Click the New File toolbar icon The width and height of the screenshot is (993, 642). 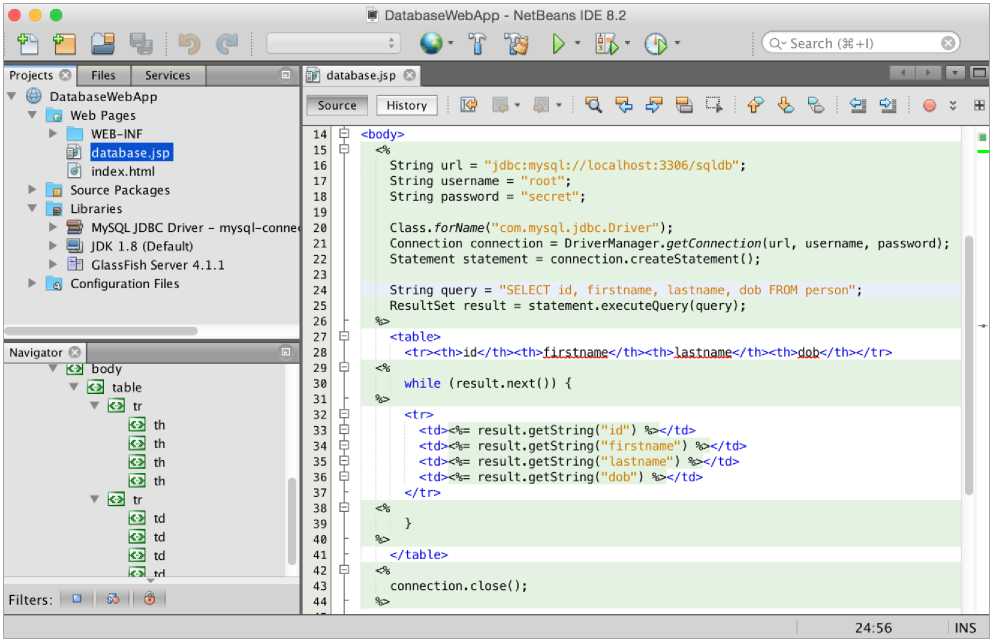[x=28, y=44]
